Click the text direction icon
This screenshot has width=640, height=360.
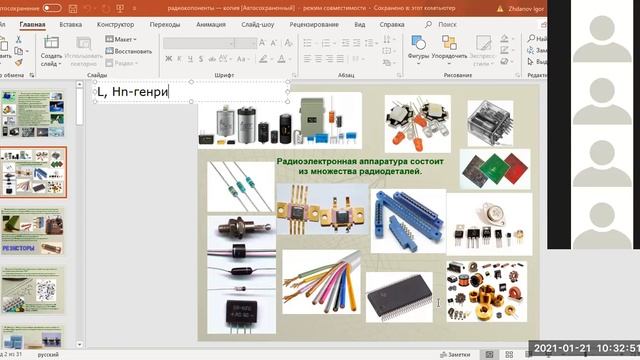click(387, 39)
